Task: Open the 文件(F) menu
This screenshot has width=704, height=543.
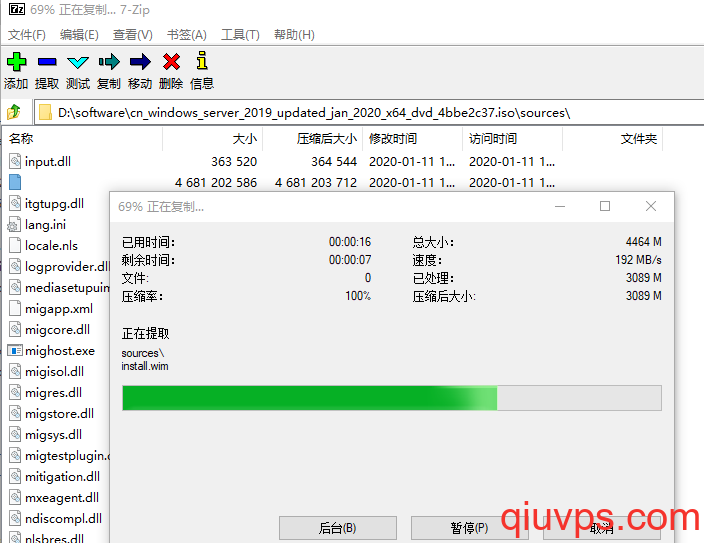Action: (x=27, y=35)
